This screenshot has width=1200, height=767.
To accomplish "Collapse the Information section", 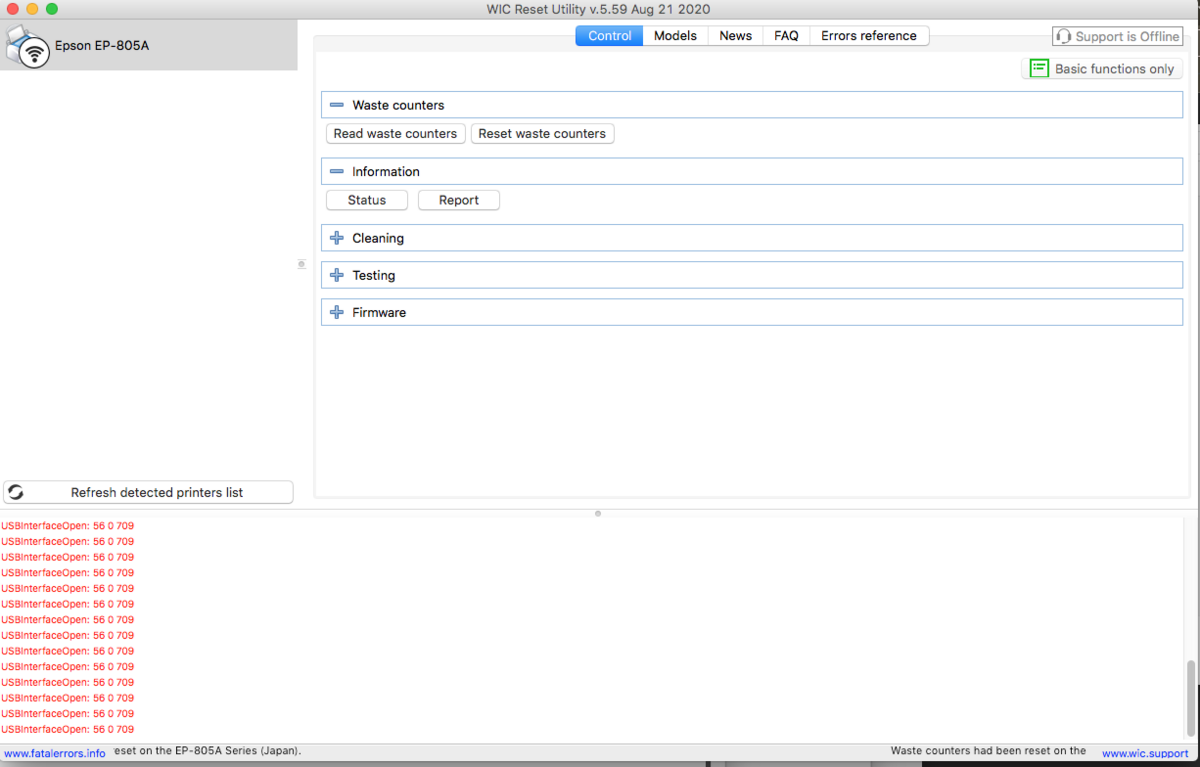I will tap(337, 172).
